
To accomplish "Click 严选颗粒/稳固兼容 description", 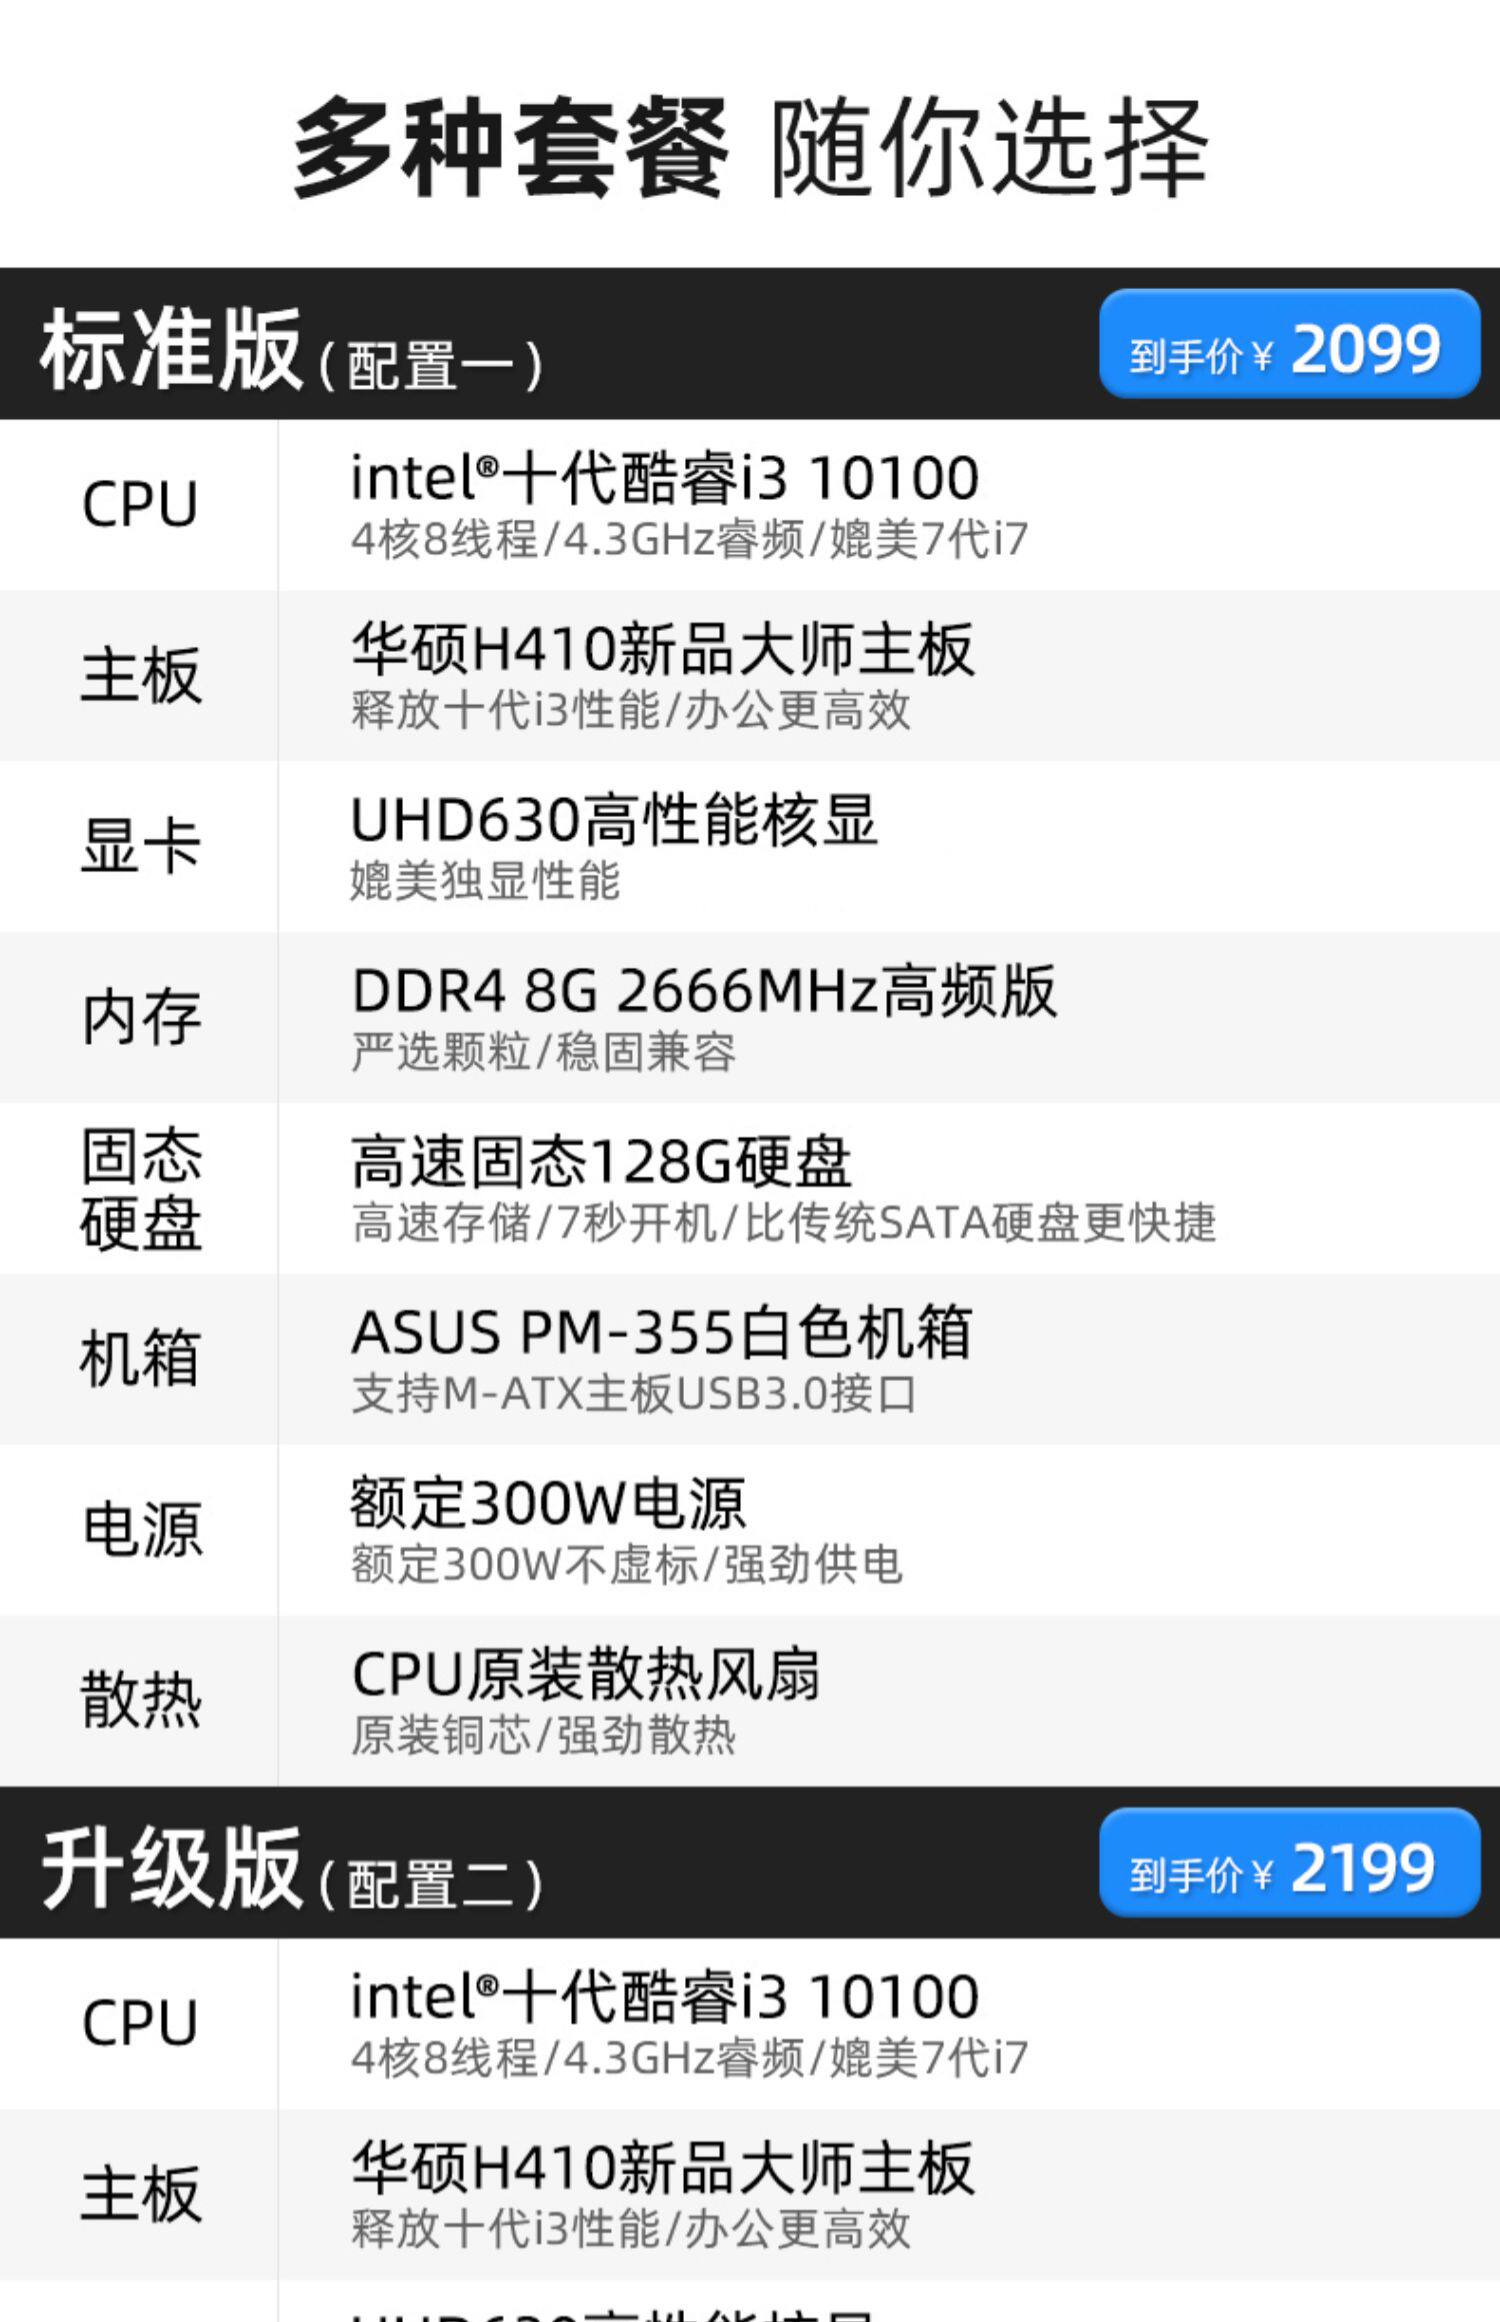I will (543, 1052).
